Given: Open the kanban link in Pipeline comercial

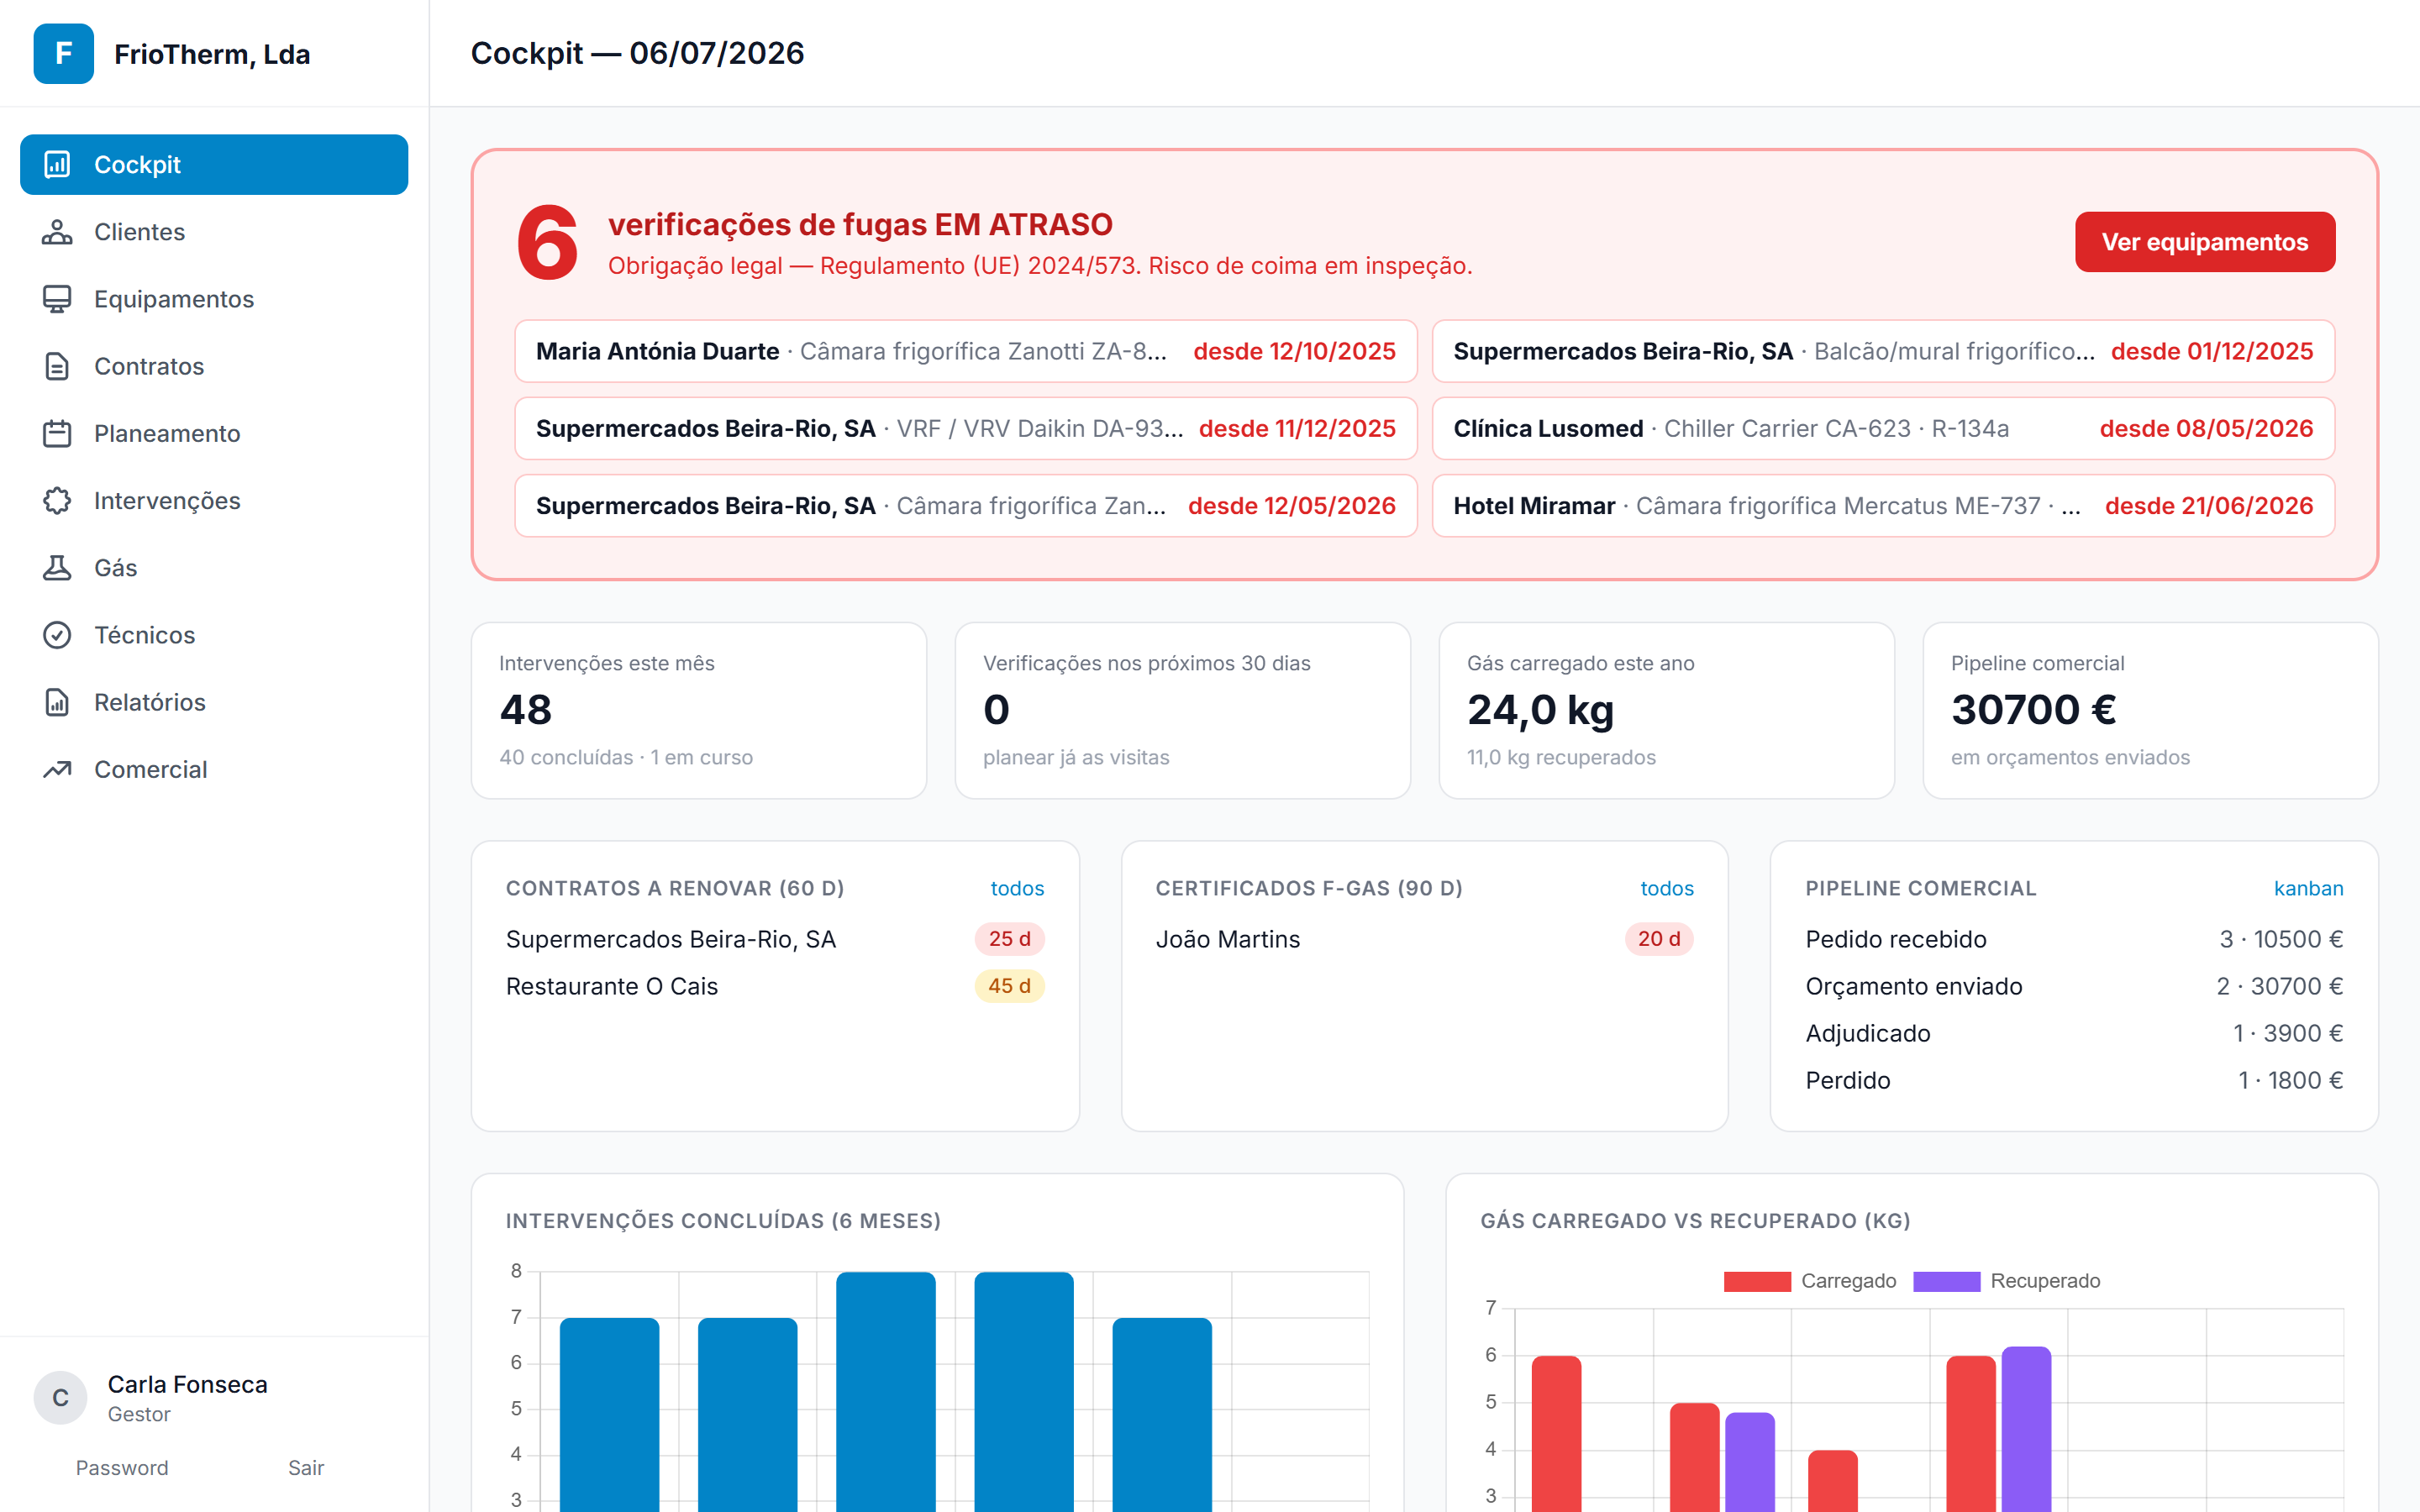Looking at the screenshot, I should 2308,888.
